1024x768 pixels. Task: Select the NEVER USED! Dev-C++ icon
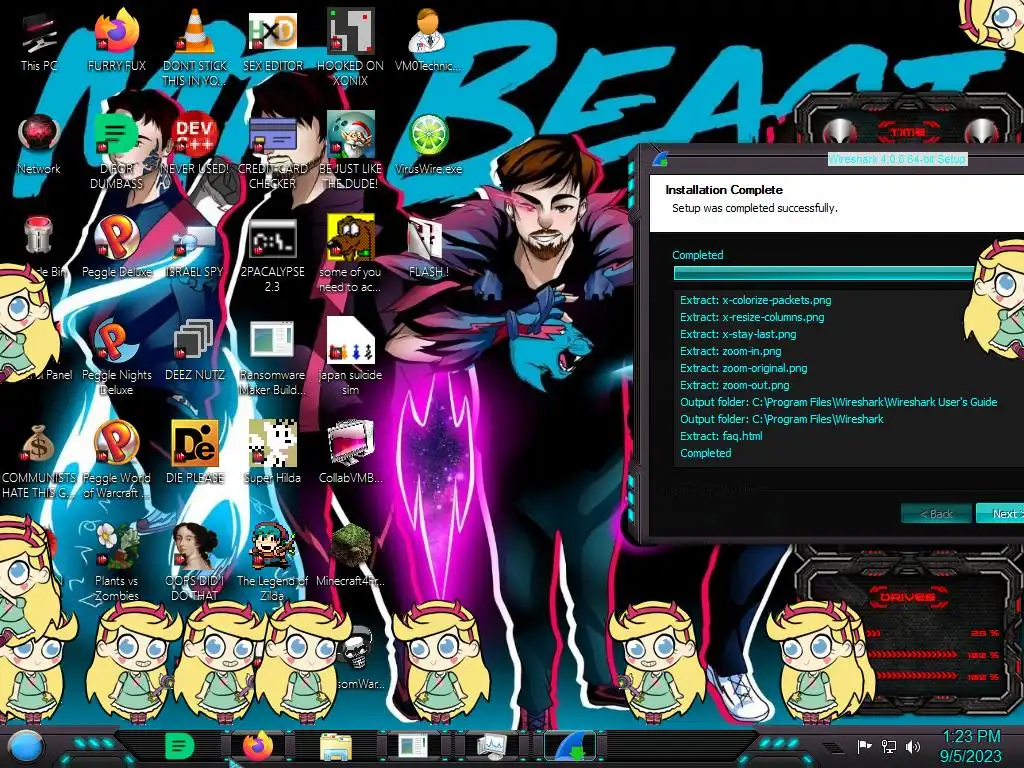tap(195, 144)
